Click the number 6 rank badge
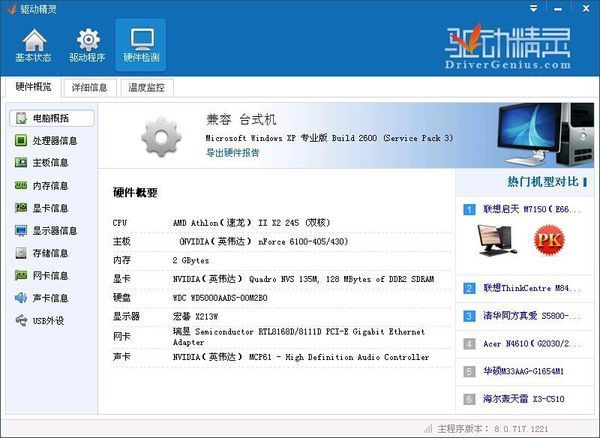Screen dimensions: 600x438 click(469, 399)
